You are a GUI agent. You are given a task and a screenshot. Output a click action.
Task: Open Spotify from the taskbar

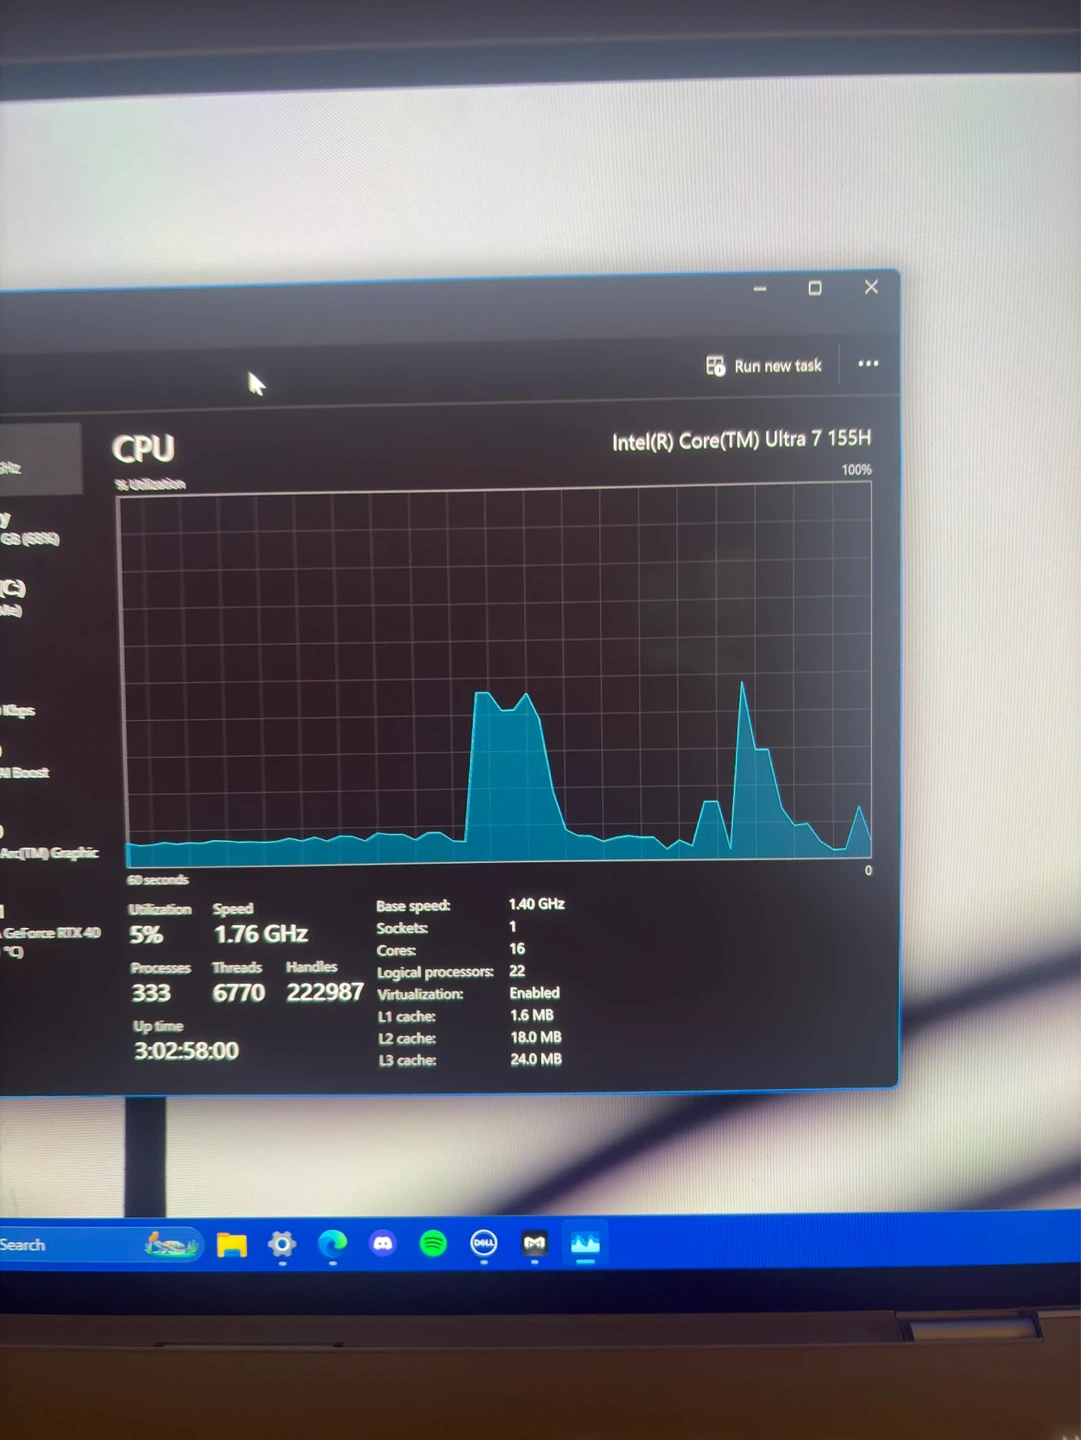(433, 1244)
